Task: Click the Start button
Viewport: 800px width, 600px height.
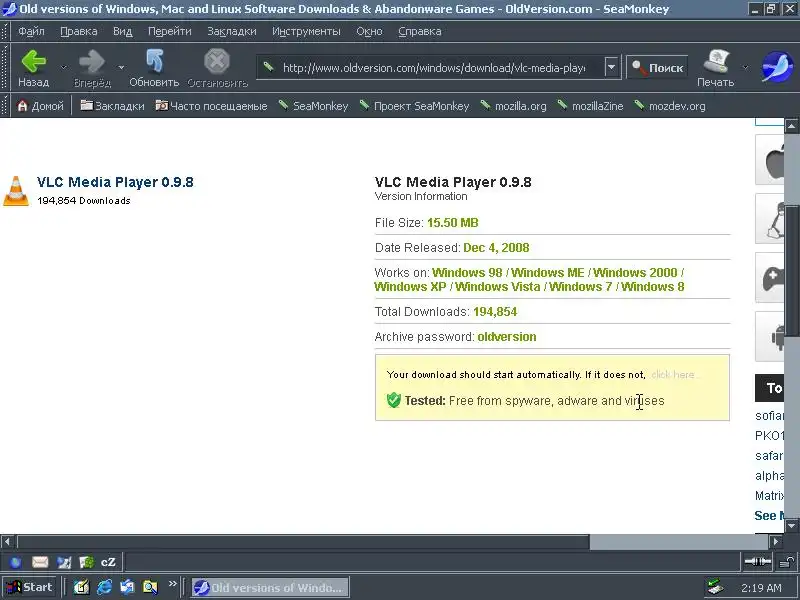Action: point(30,587)
